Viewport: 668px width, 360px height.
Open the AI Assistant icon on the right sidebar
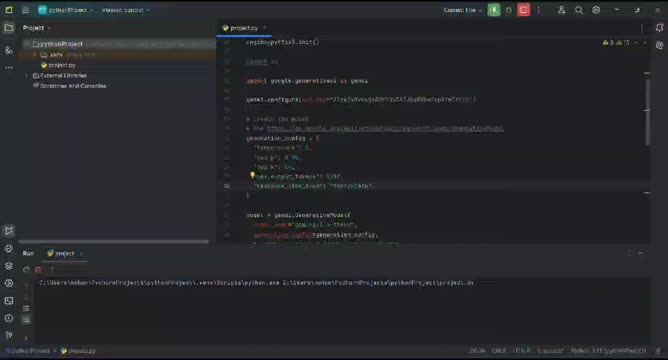pyautogui.click(x=659, y=45)
